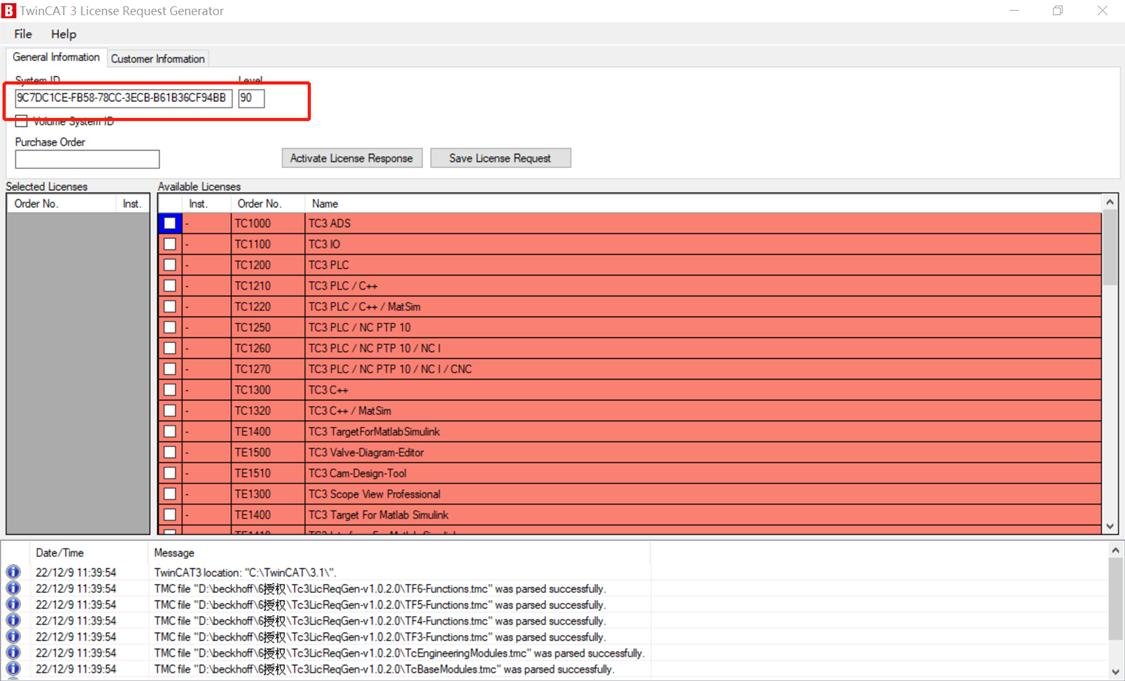
Task: Click info icon for TF4-Functions.tmc log entry
Action: click(13, 621)
